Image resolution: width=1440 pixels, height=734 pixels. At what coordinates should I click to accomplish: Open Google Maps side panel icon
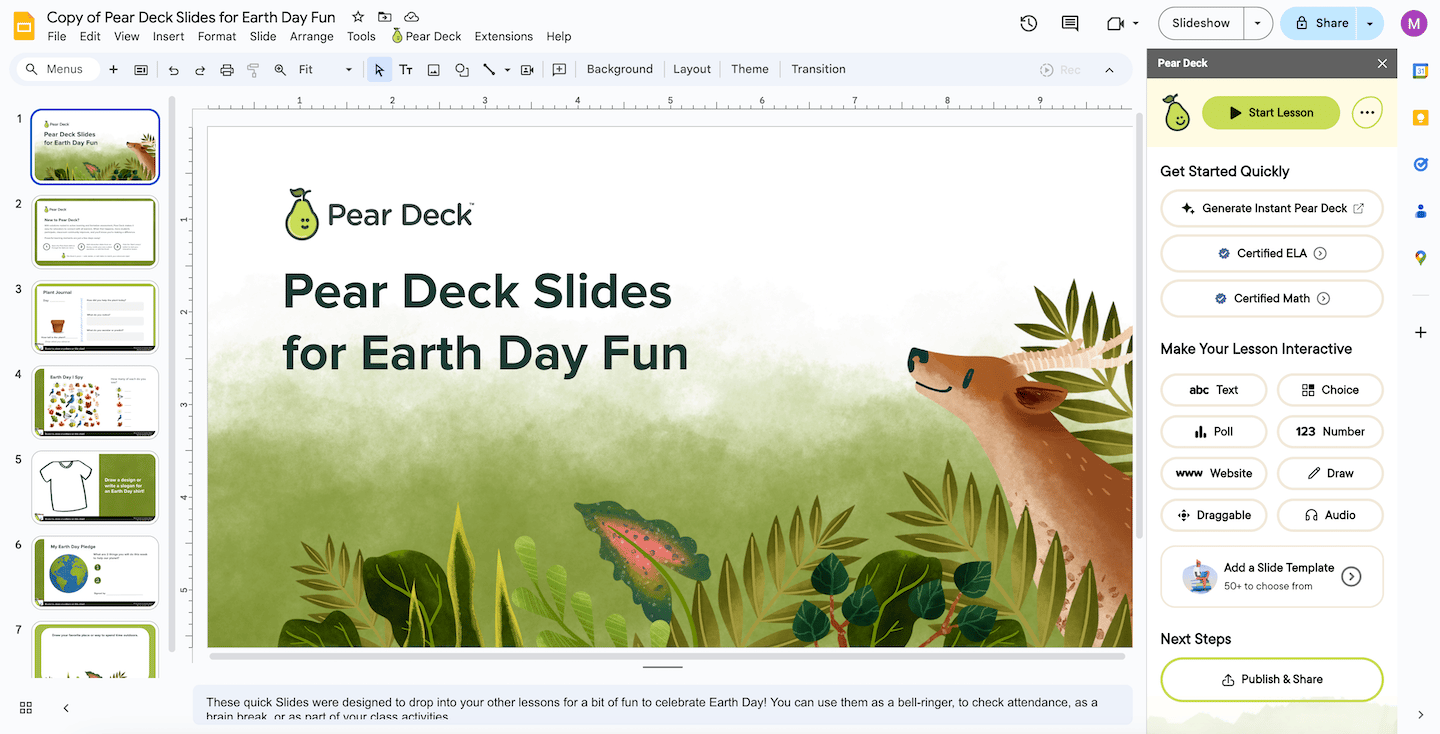(x=1420, y=258)
